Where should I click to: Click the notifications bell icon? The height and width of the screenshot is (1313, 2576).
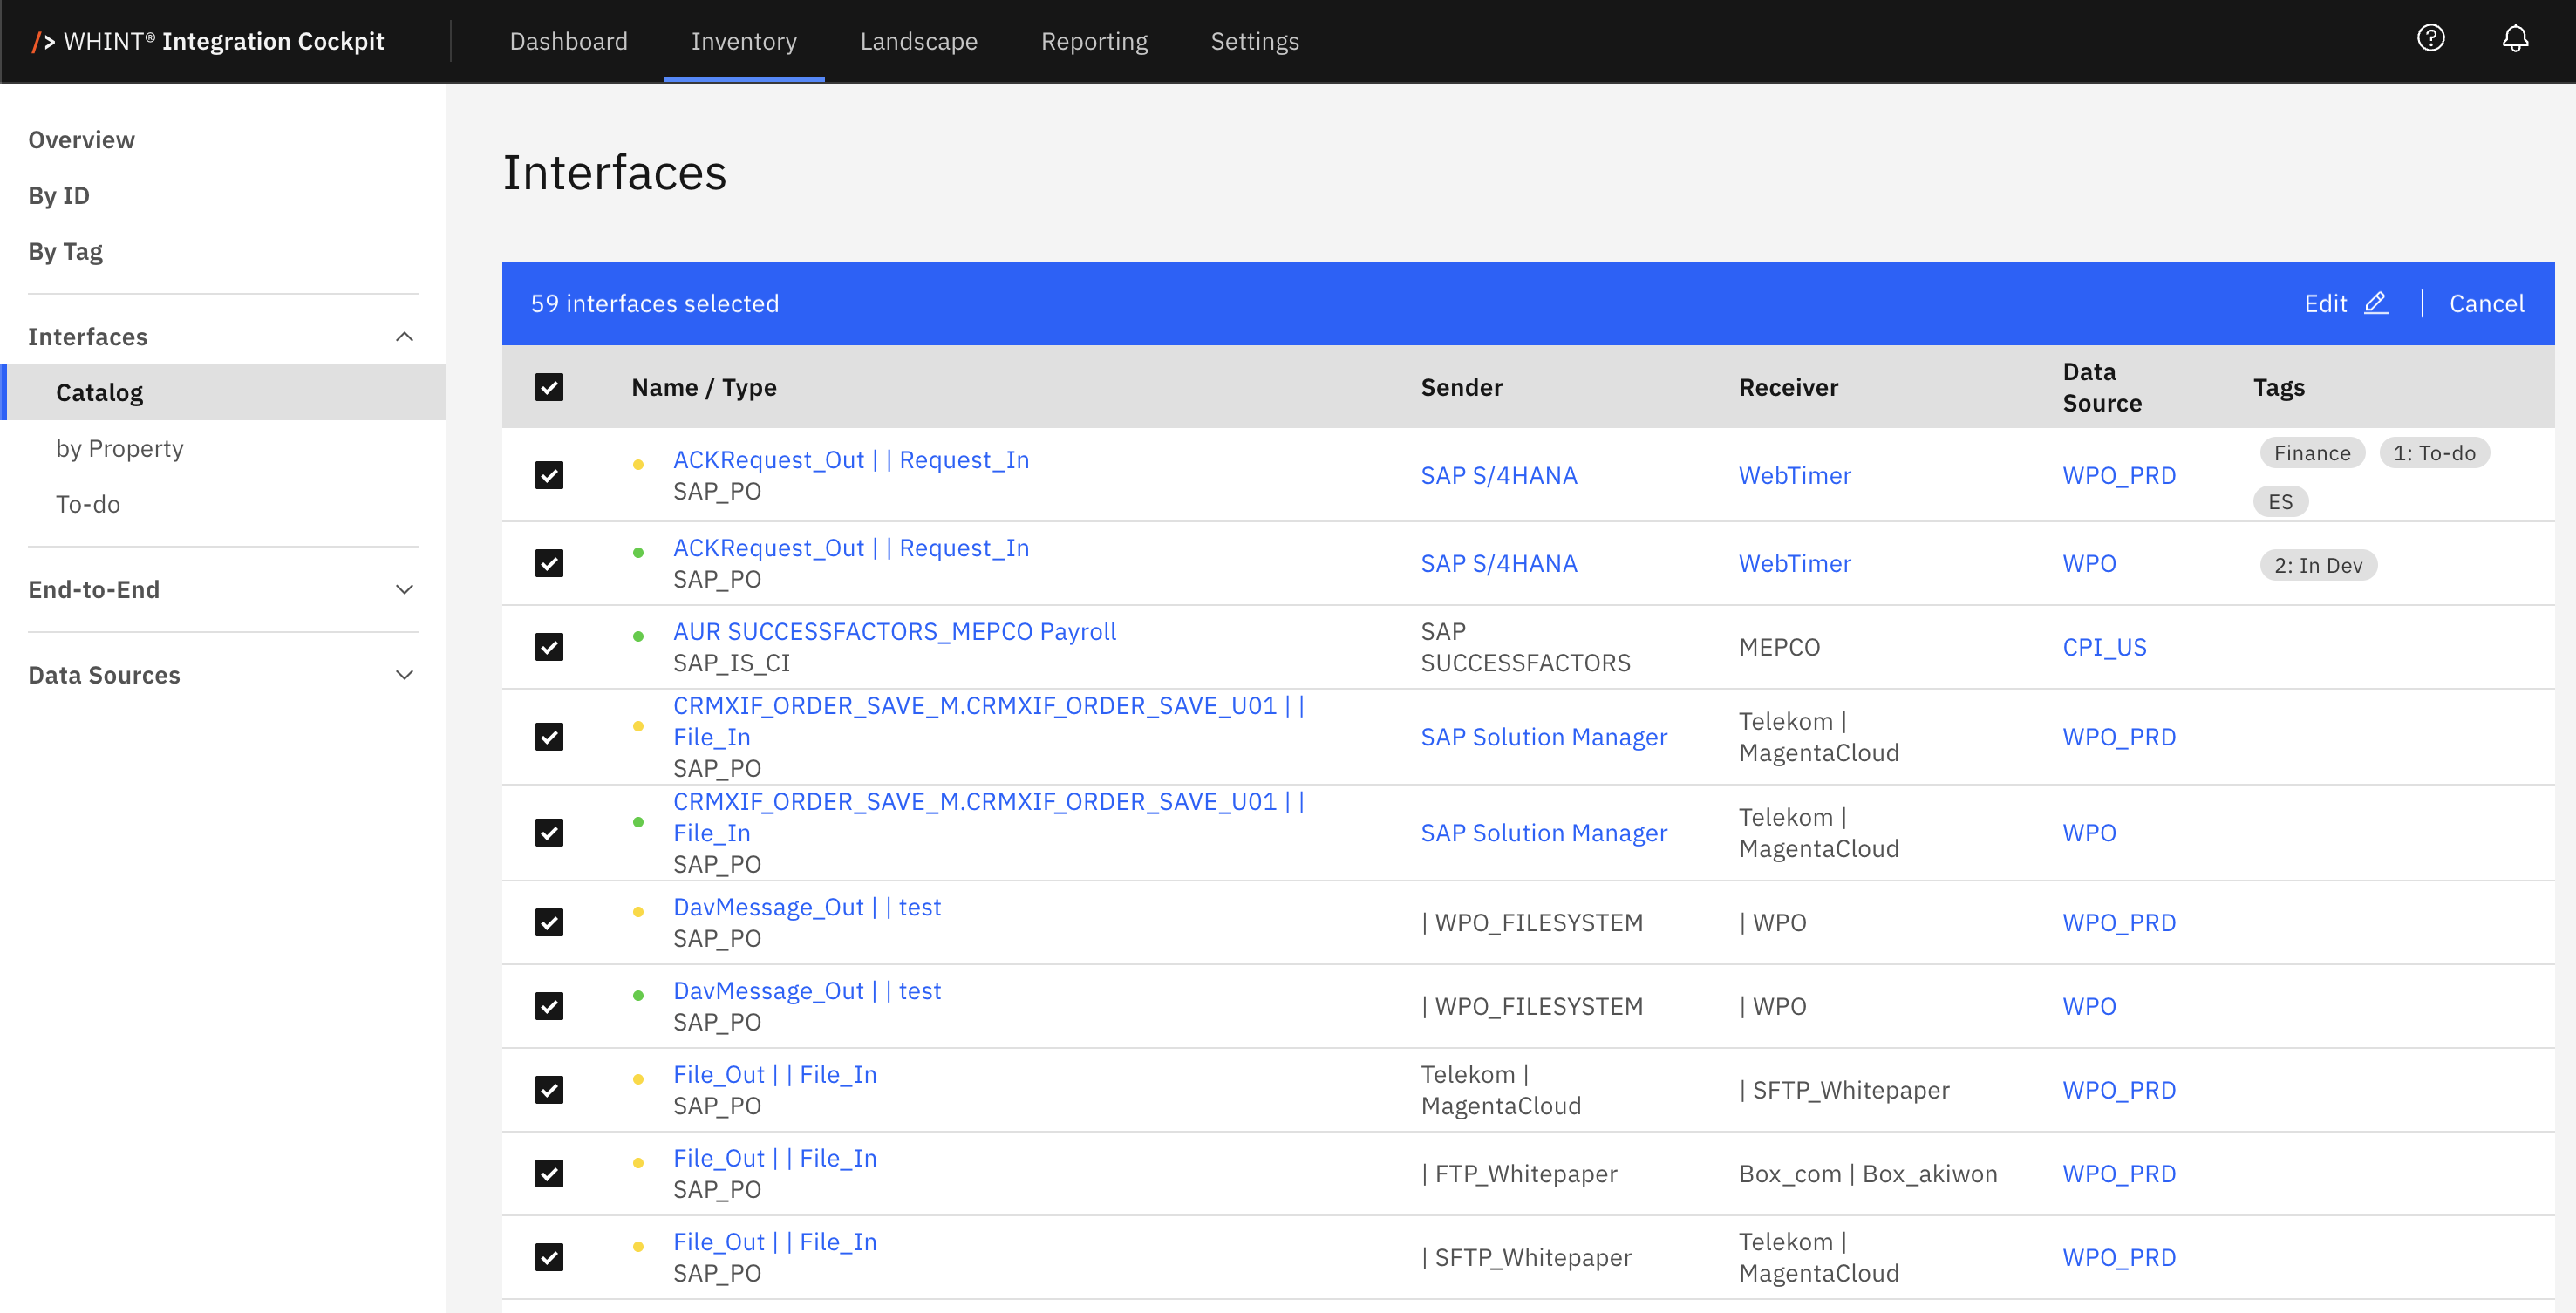tap(2514, 39)
